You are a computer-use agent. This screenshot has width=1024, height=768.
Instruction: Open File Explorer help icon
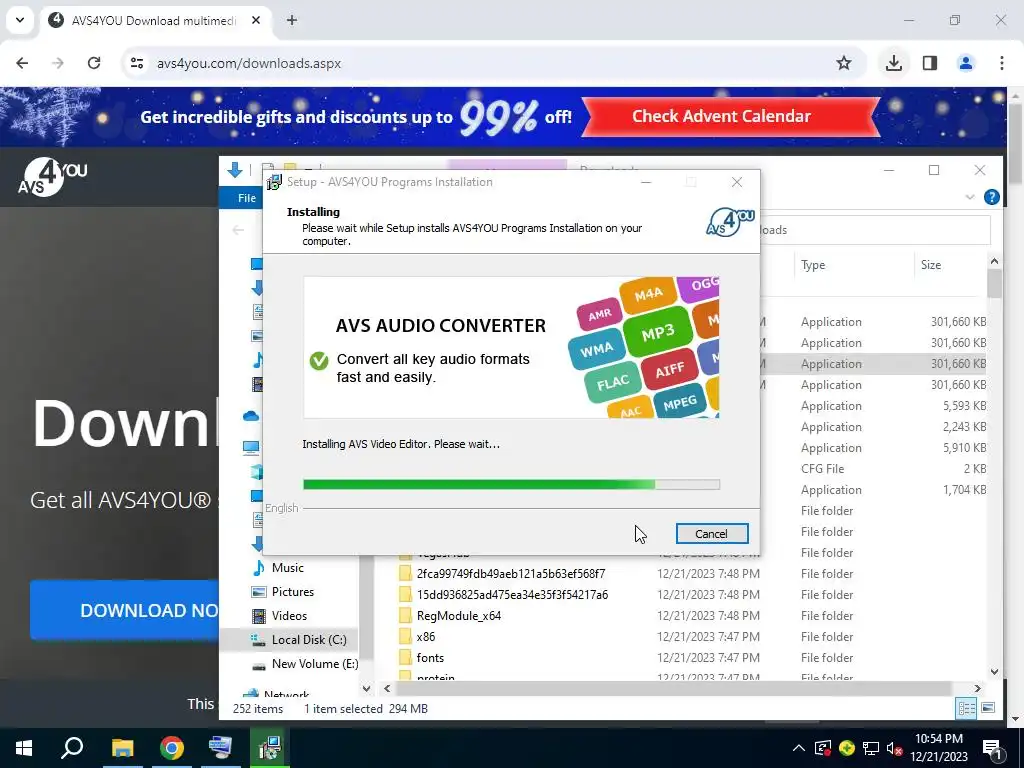coord(991,197)
